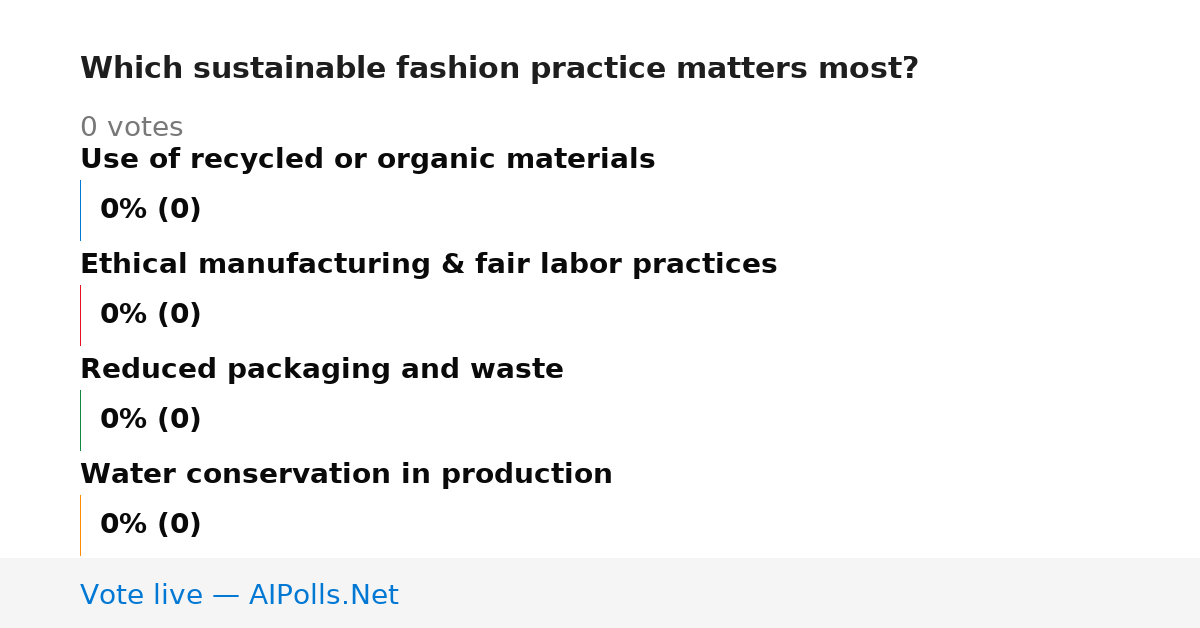
Task: Click the '0 votes' total count
Action: click(131, 127)
